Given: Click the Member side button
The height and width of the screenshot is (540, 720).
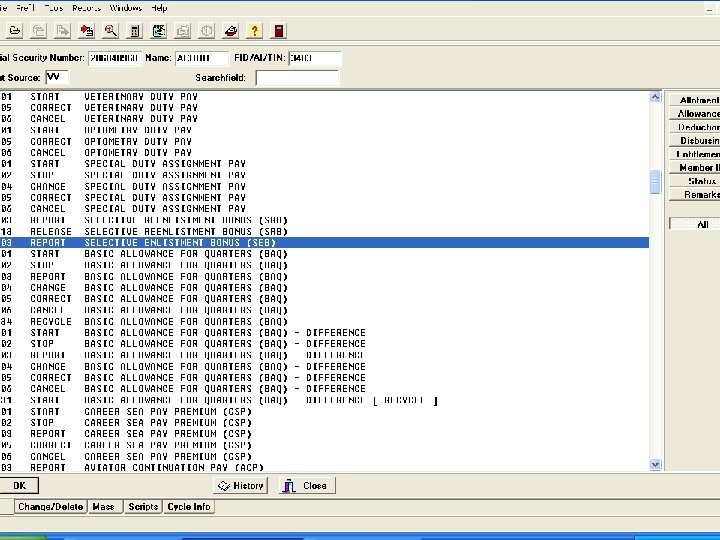Looking at the screenshot, I should pos(695,168).
